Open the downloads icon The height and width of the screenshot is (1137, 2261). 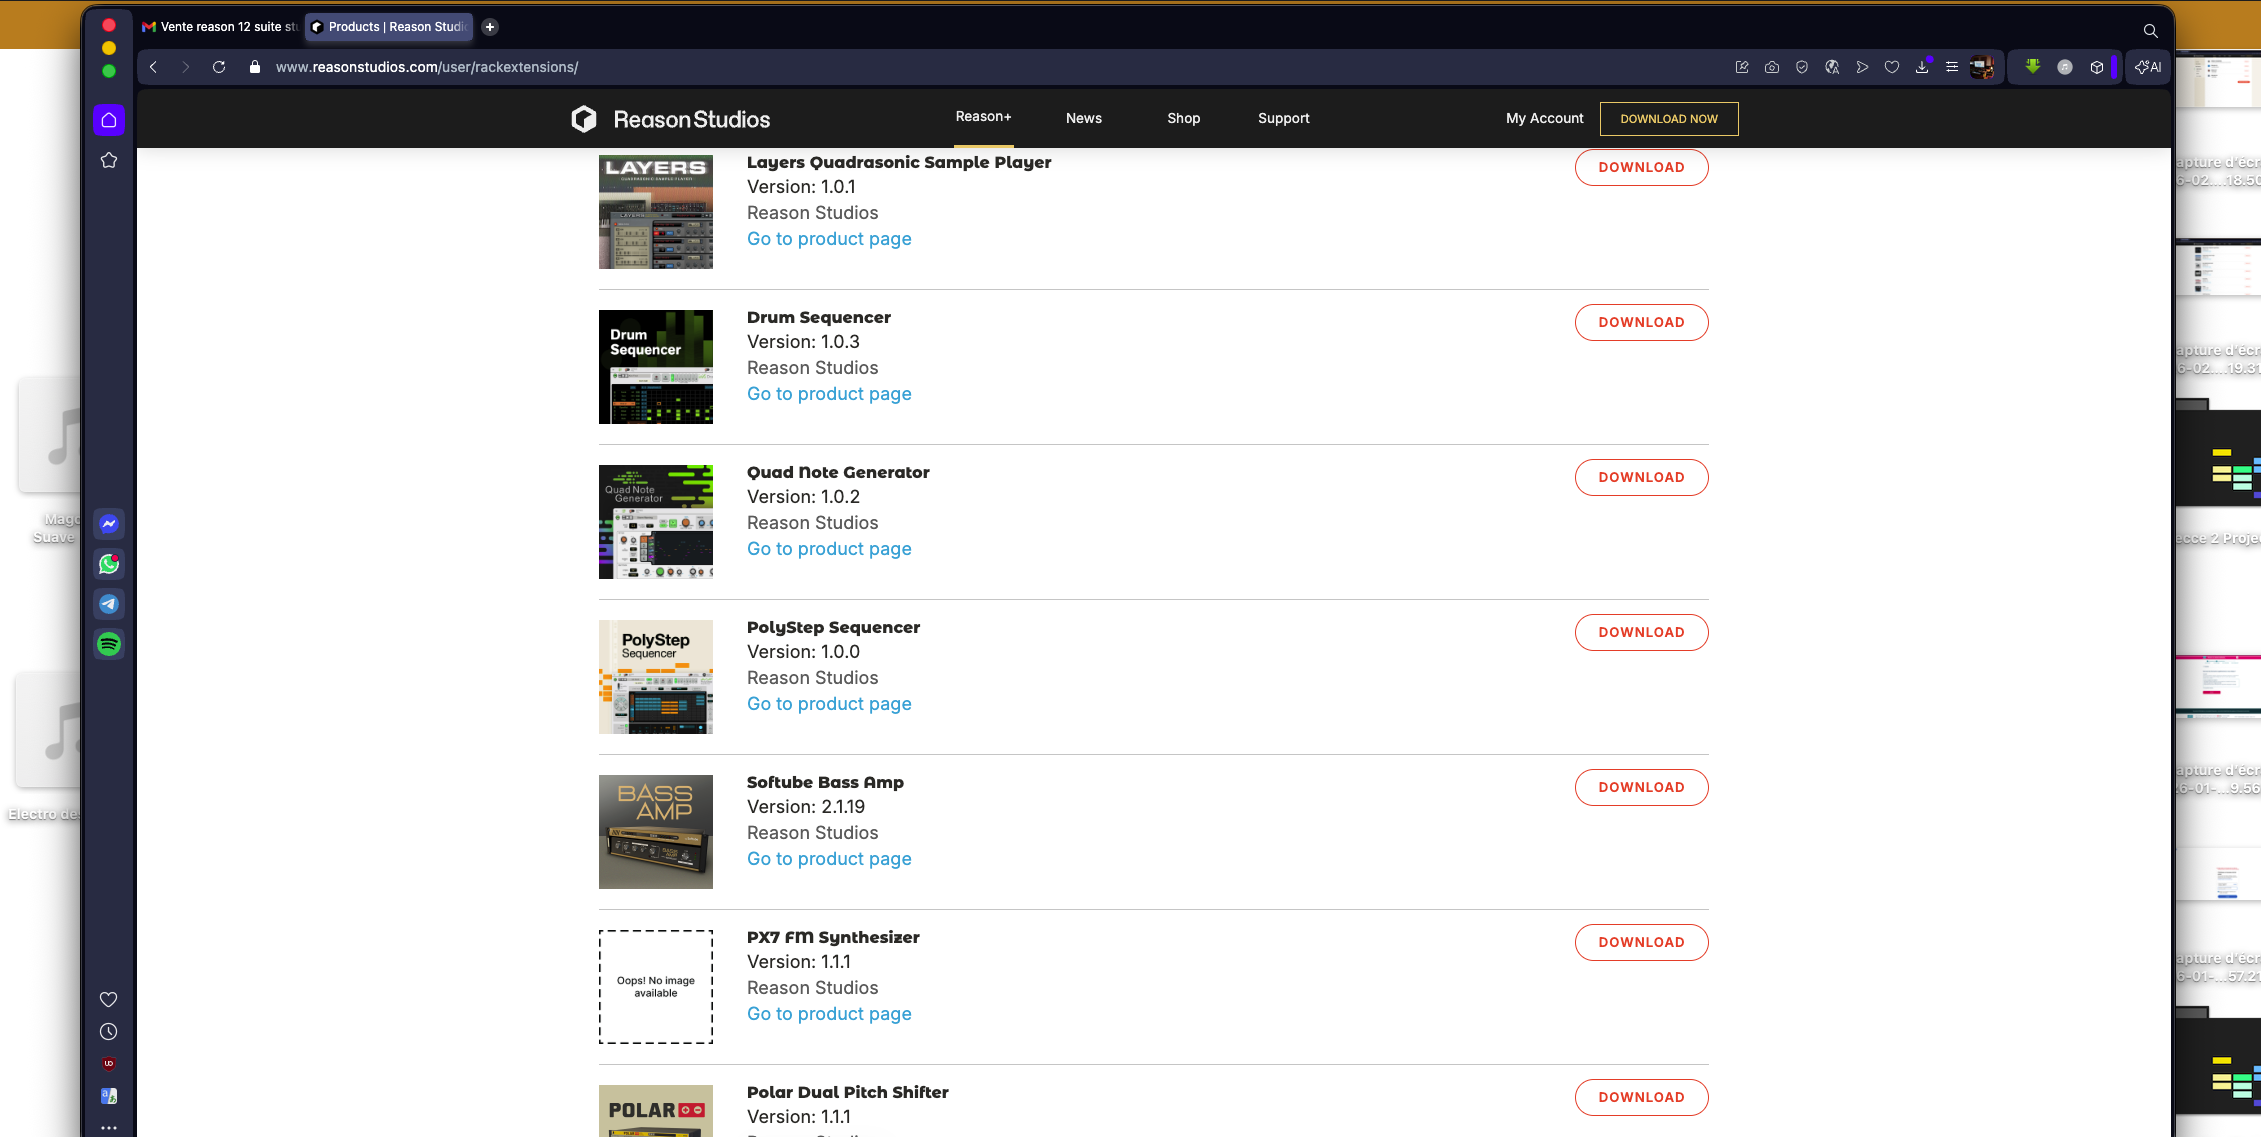pos(1922,67)
